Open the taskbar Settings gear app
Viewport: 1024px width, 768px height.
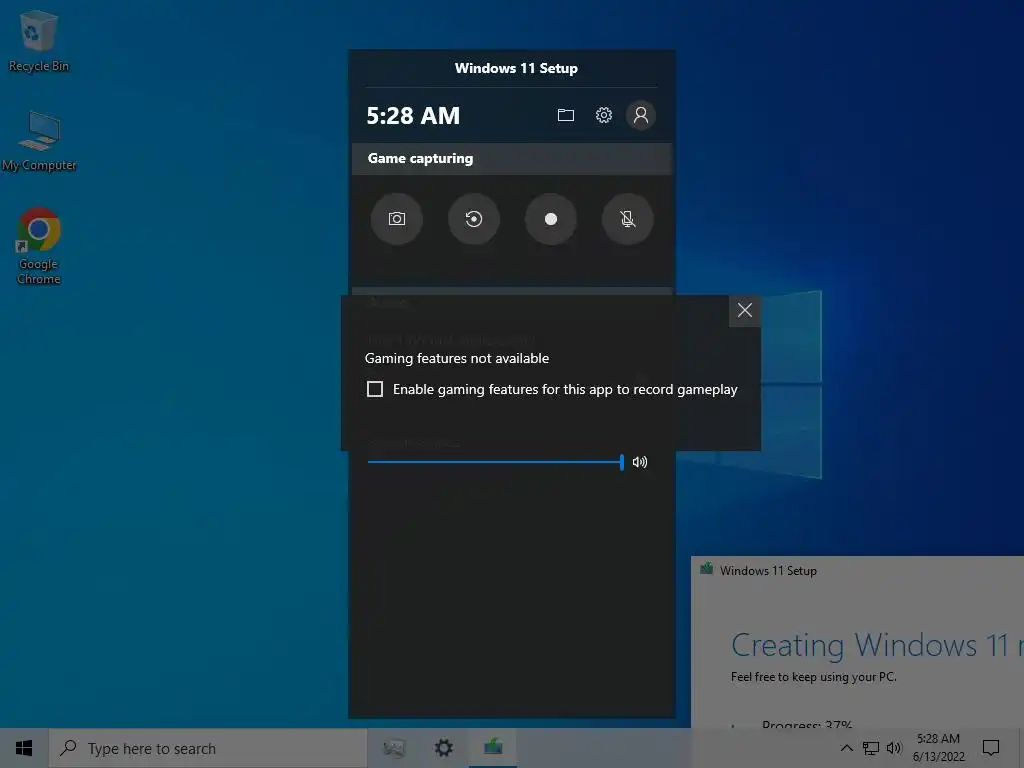(x=443, y=748)
